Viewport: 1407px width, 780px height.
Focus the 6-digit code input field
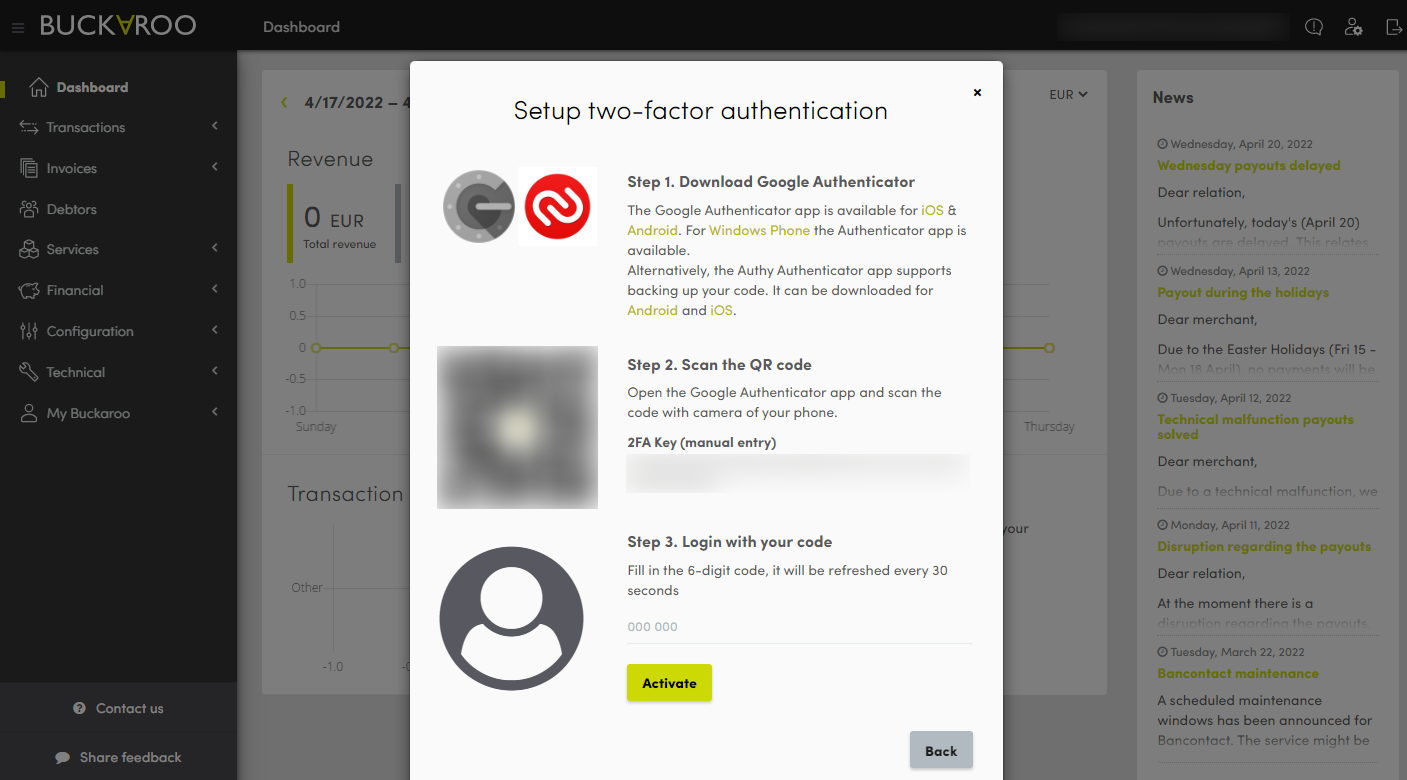pyautogui.click(x=799, y=627)
